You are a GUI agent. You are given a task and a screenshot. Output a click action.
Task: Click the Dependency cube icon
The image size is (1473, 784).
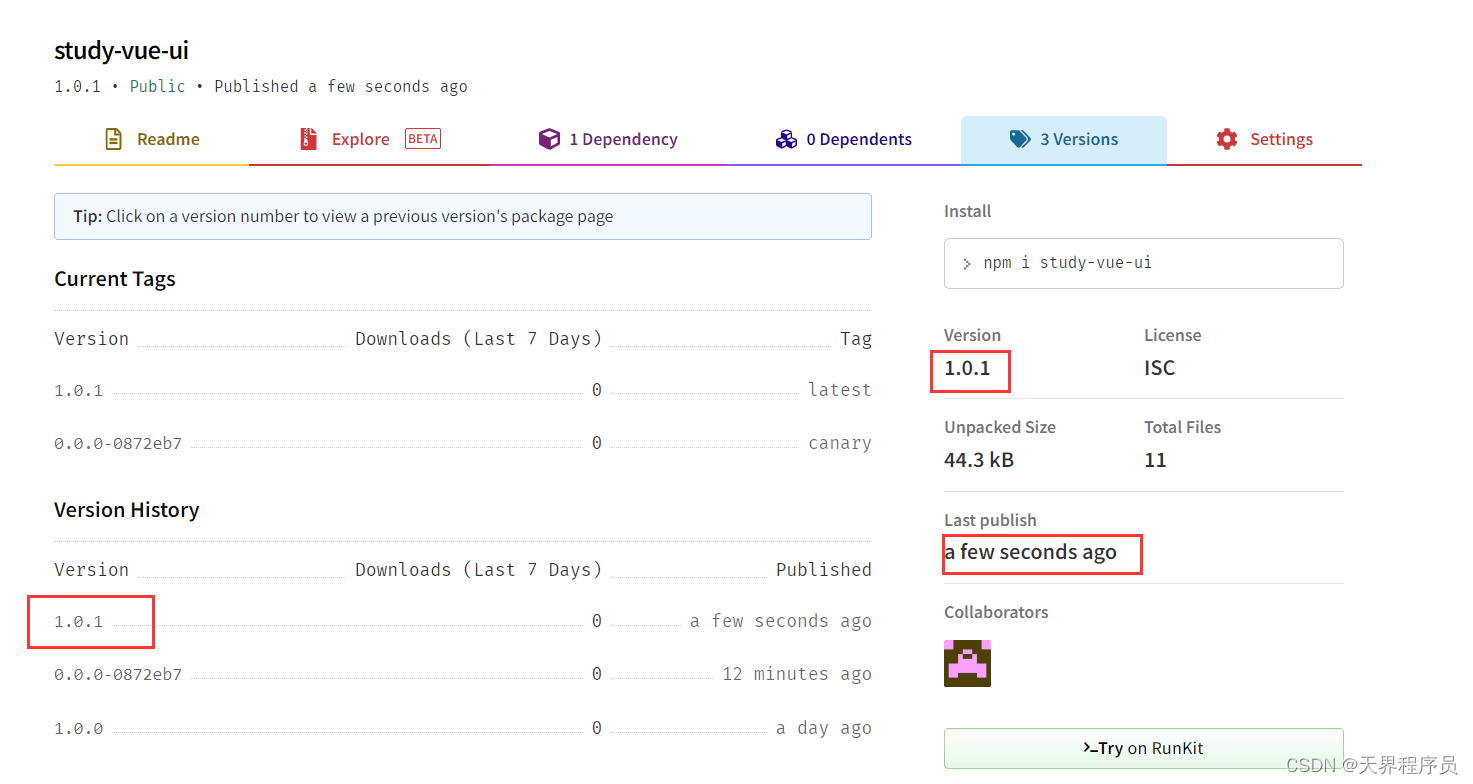pos(549,139)
